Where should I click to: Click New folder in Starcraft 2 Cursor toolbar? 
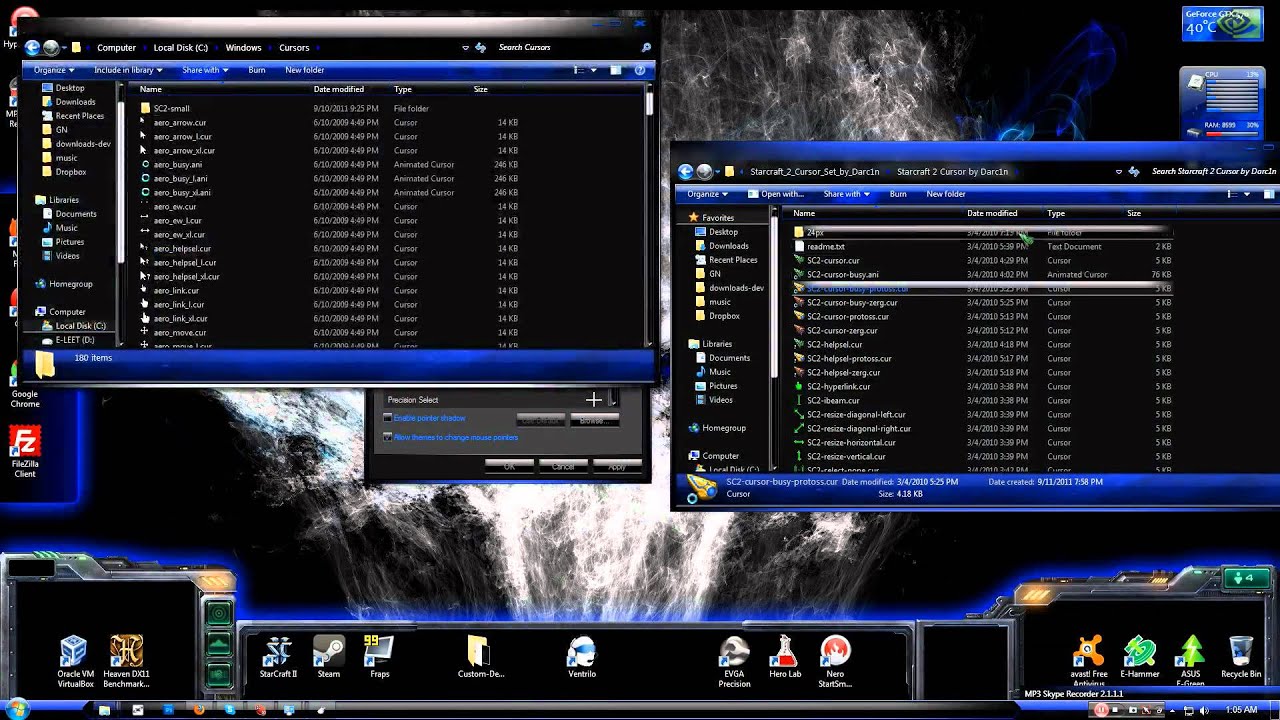click(946, 194)
